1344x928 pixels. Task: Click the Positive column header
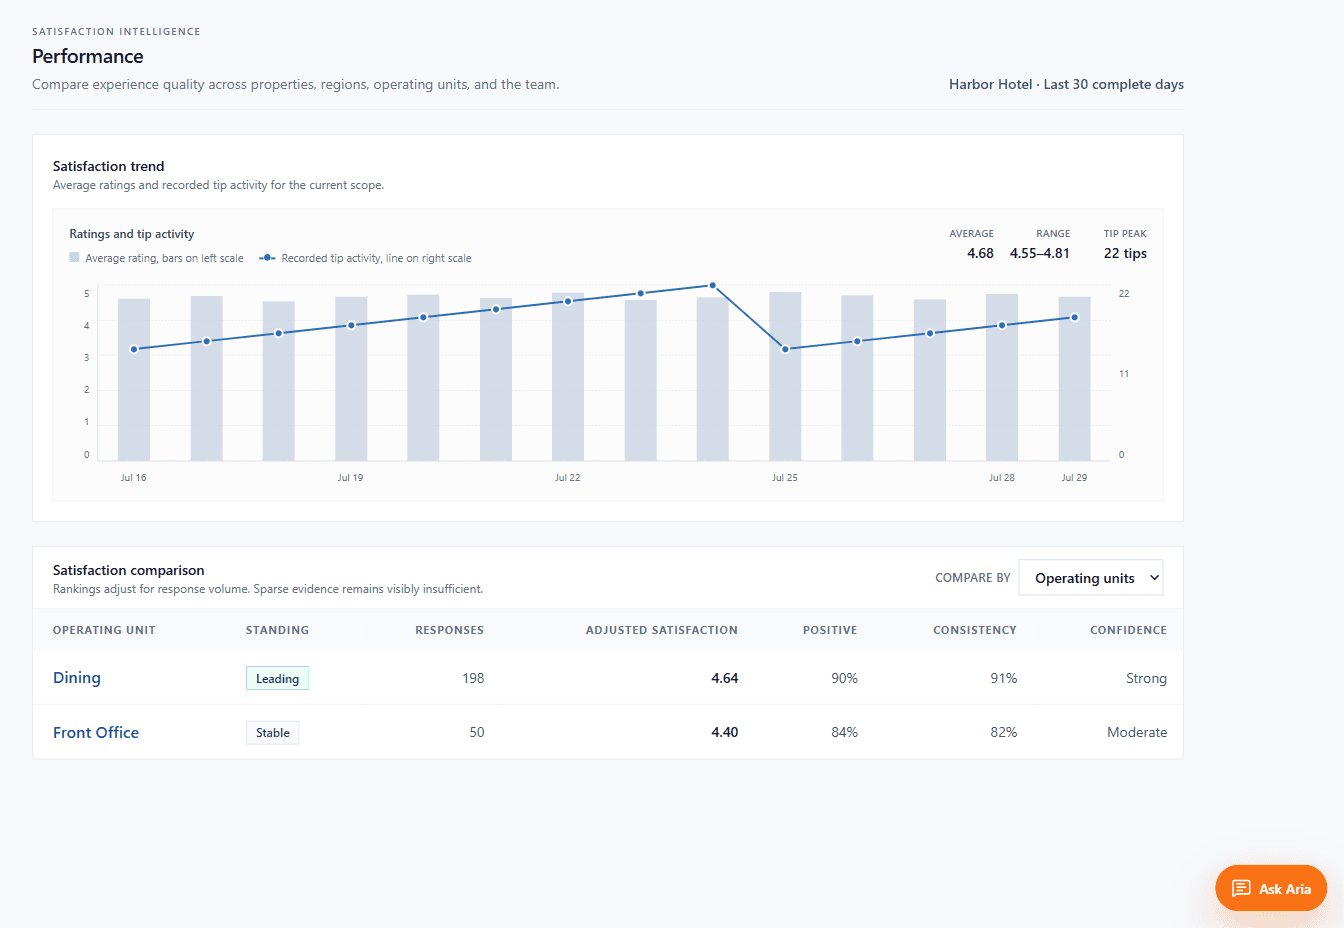click(830, 630)
